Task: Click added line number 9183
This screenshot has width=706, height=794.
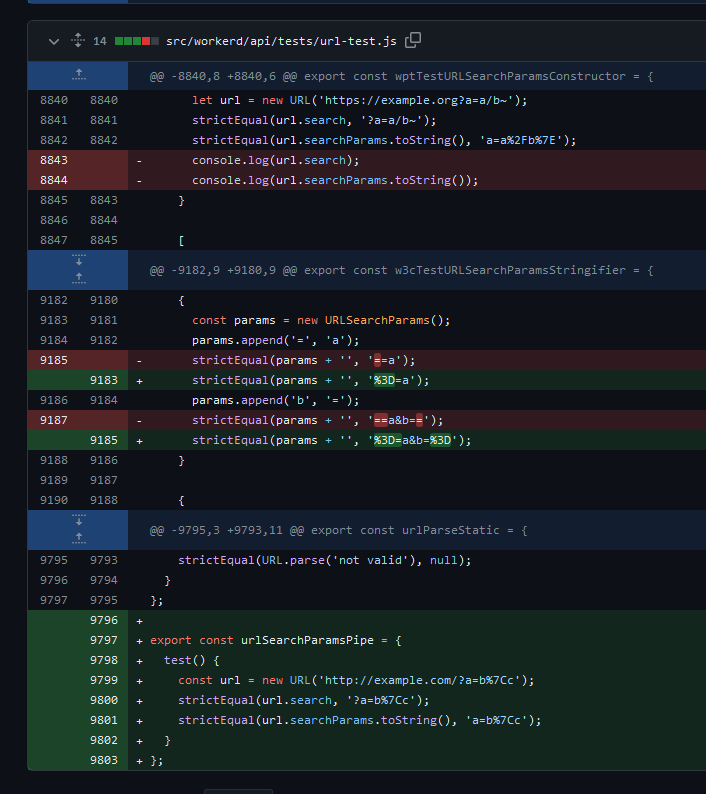Action: pos(103,380)
